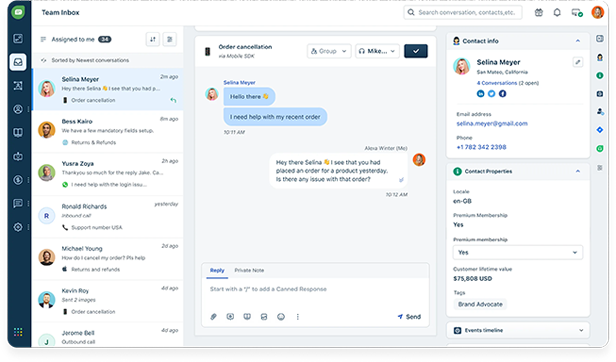This screenshot has width=616, height=362.
Task: Open the Inbox icon in left sidebar
Action: click(x=18, y=62)
